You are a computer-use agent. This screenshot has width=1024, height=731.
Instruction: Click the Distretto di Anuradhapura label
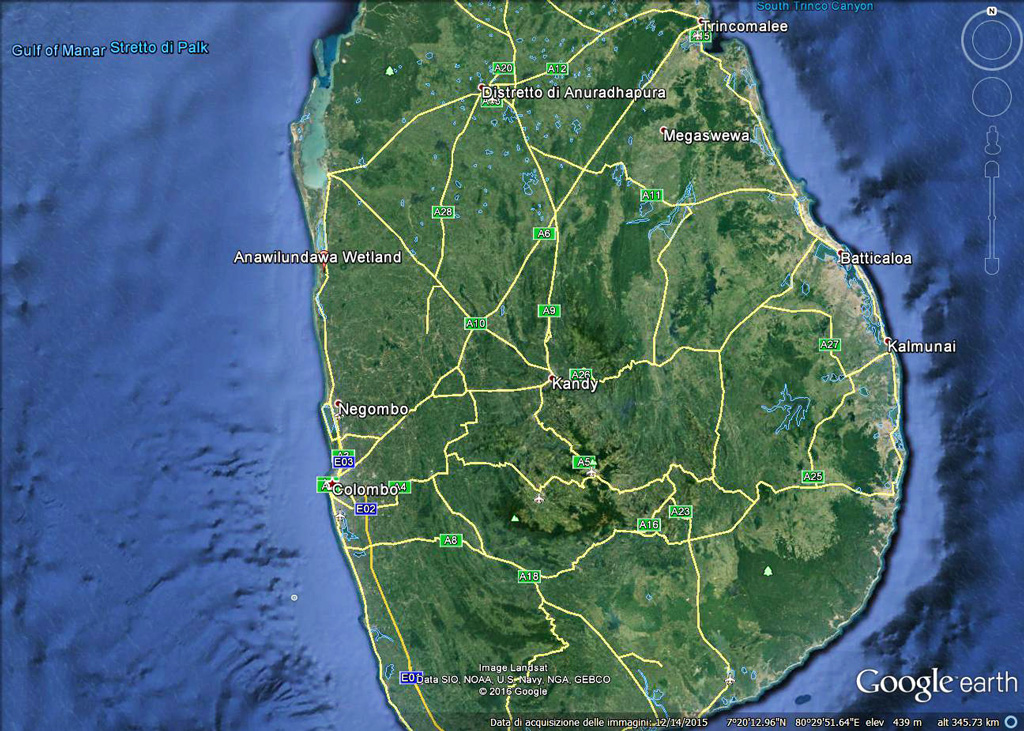point(573,93)
